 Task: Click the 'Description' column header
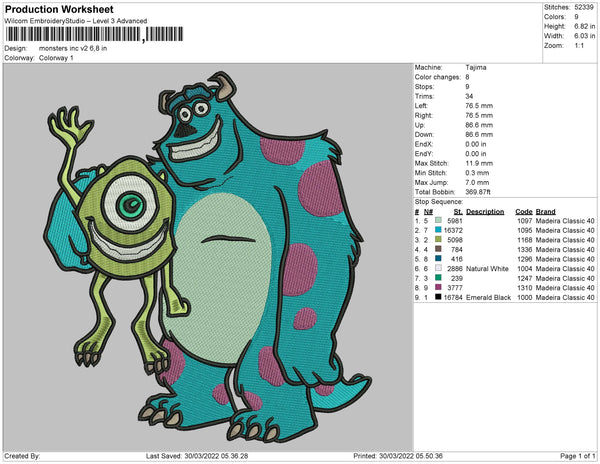485,212
